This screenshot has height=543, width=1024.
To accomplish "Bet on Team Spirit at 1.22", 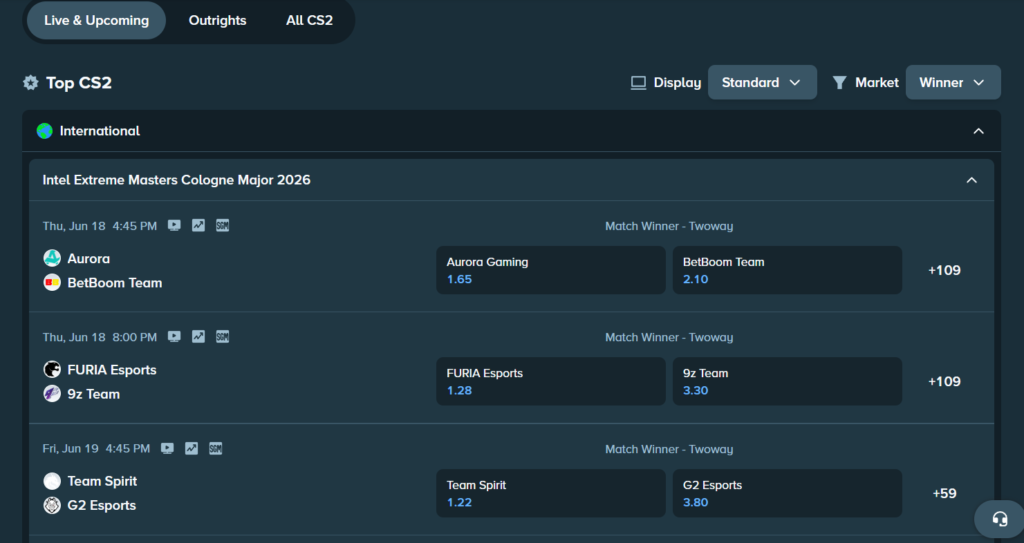I will 551,493.
